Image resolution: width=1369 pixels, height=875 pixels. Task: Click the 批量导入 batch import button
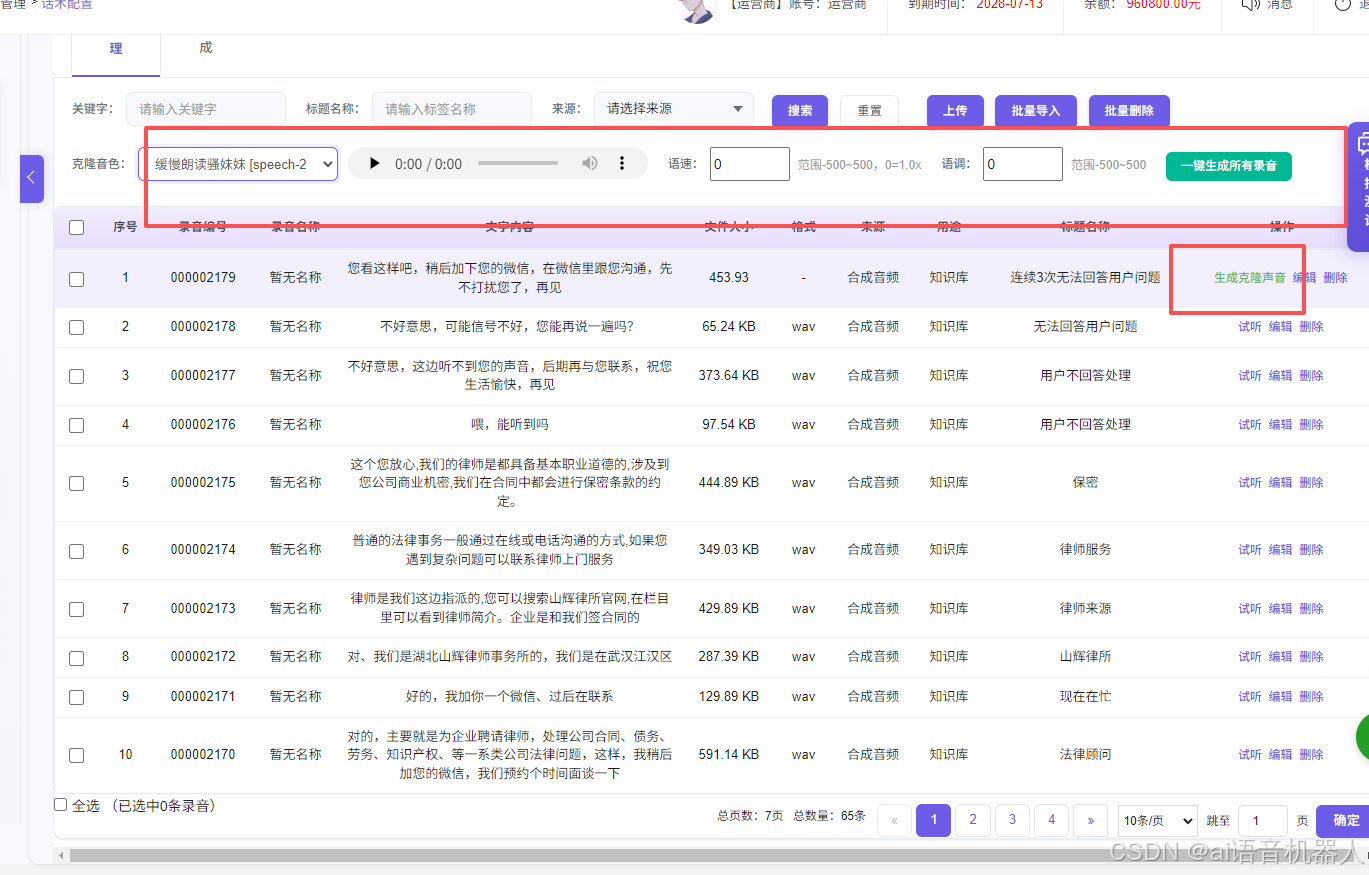[x=1035, y=111]
